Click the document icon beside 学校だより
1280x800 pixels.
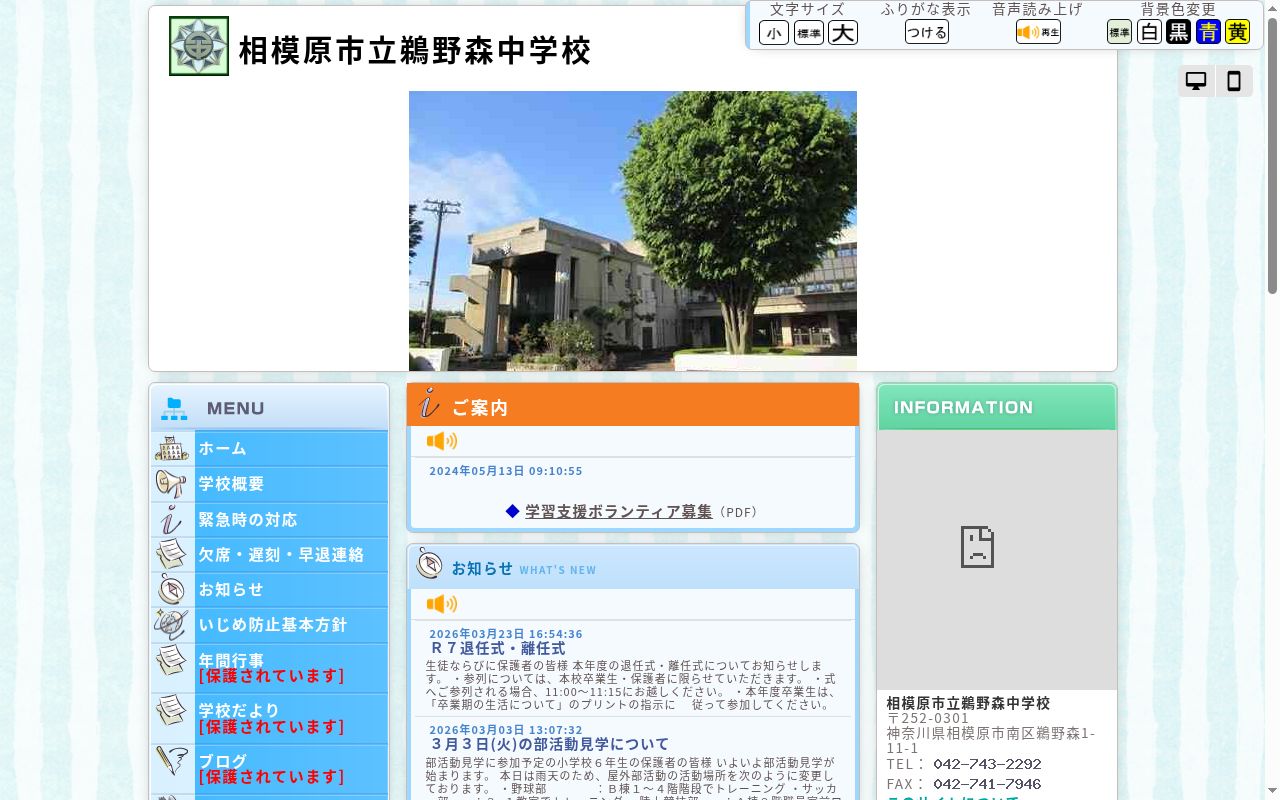pyautogui.click(x=172, y=710)
